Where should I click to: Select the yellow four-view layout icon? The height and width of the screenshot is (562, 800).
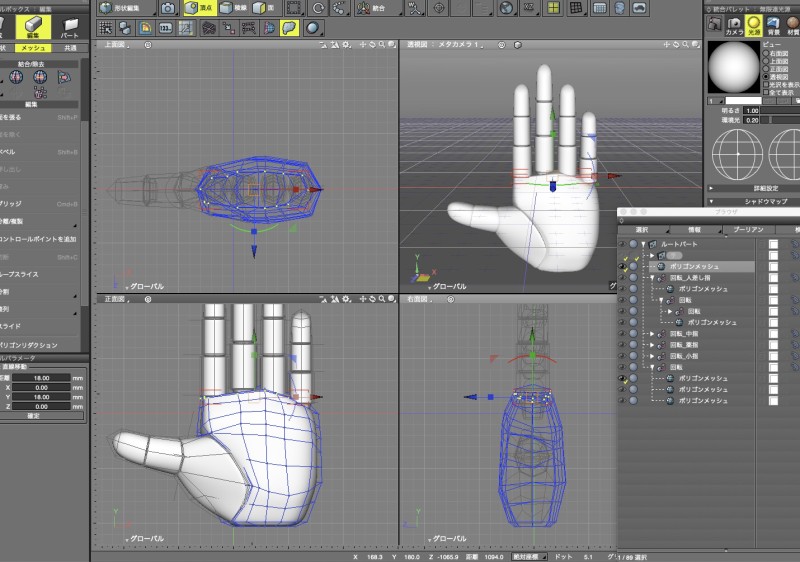pos(553,8)
